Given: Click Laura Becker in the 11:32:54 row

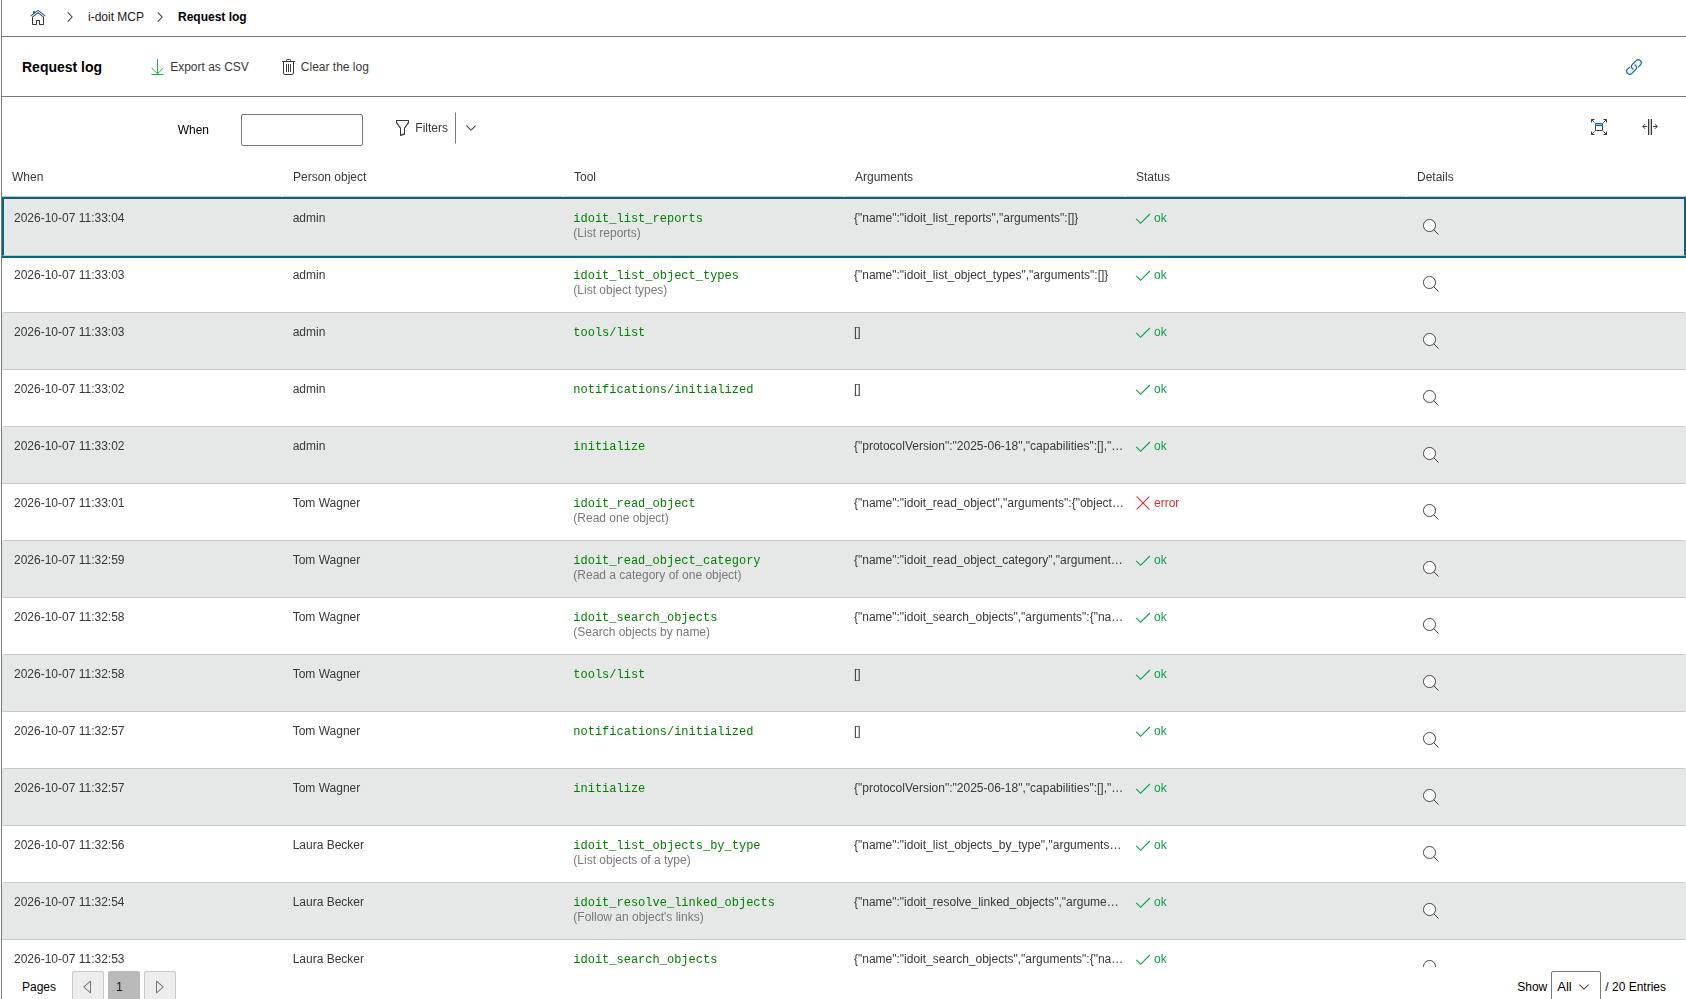Looking at the screenshot, I should click(x=328, y=902).
